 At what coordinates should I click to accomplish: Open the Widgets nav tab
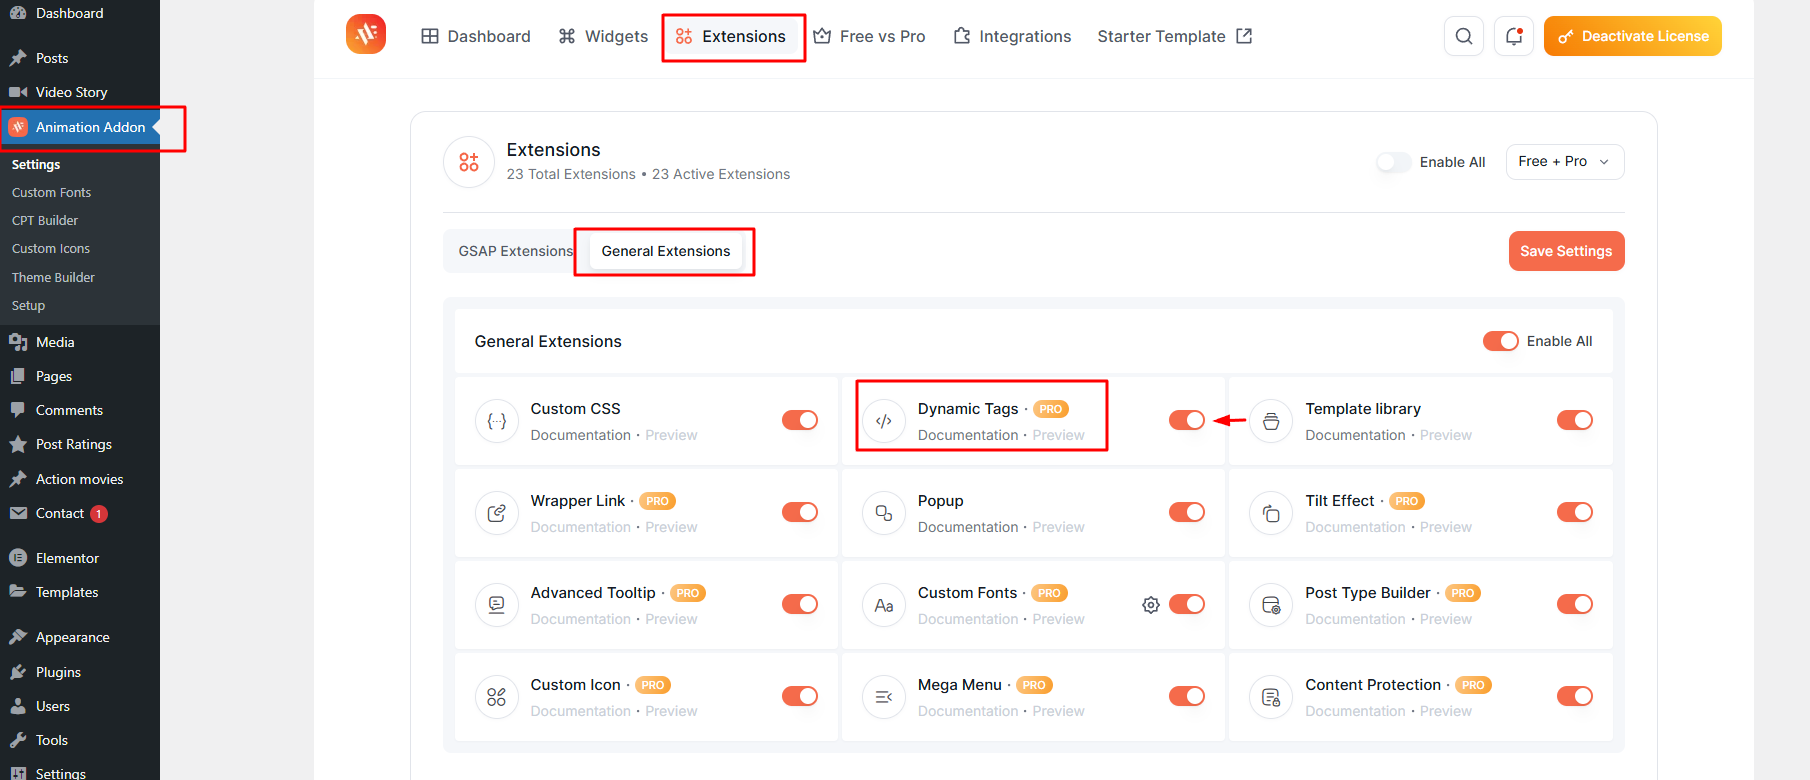point(603,36)
